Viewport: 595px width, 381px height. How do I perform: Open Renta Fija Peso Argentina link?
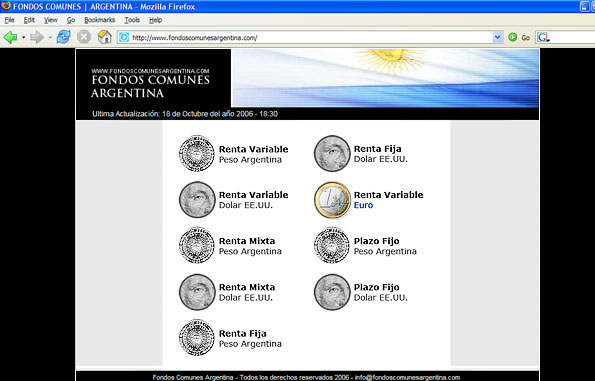250,338
